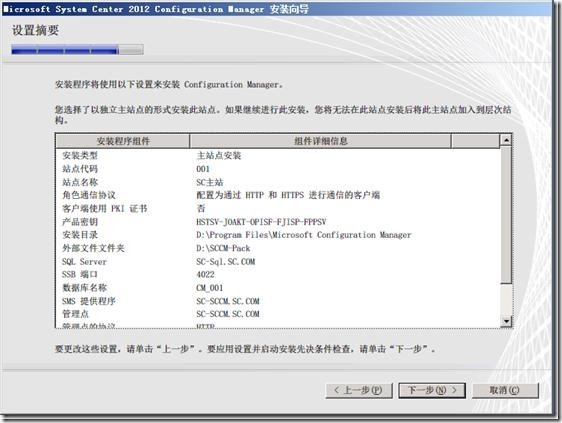Select the 管理点 SC-SCCM.SC.COM value
Screen dimensions: 562x423
[228, 314]
